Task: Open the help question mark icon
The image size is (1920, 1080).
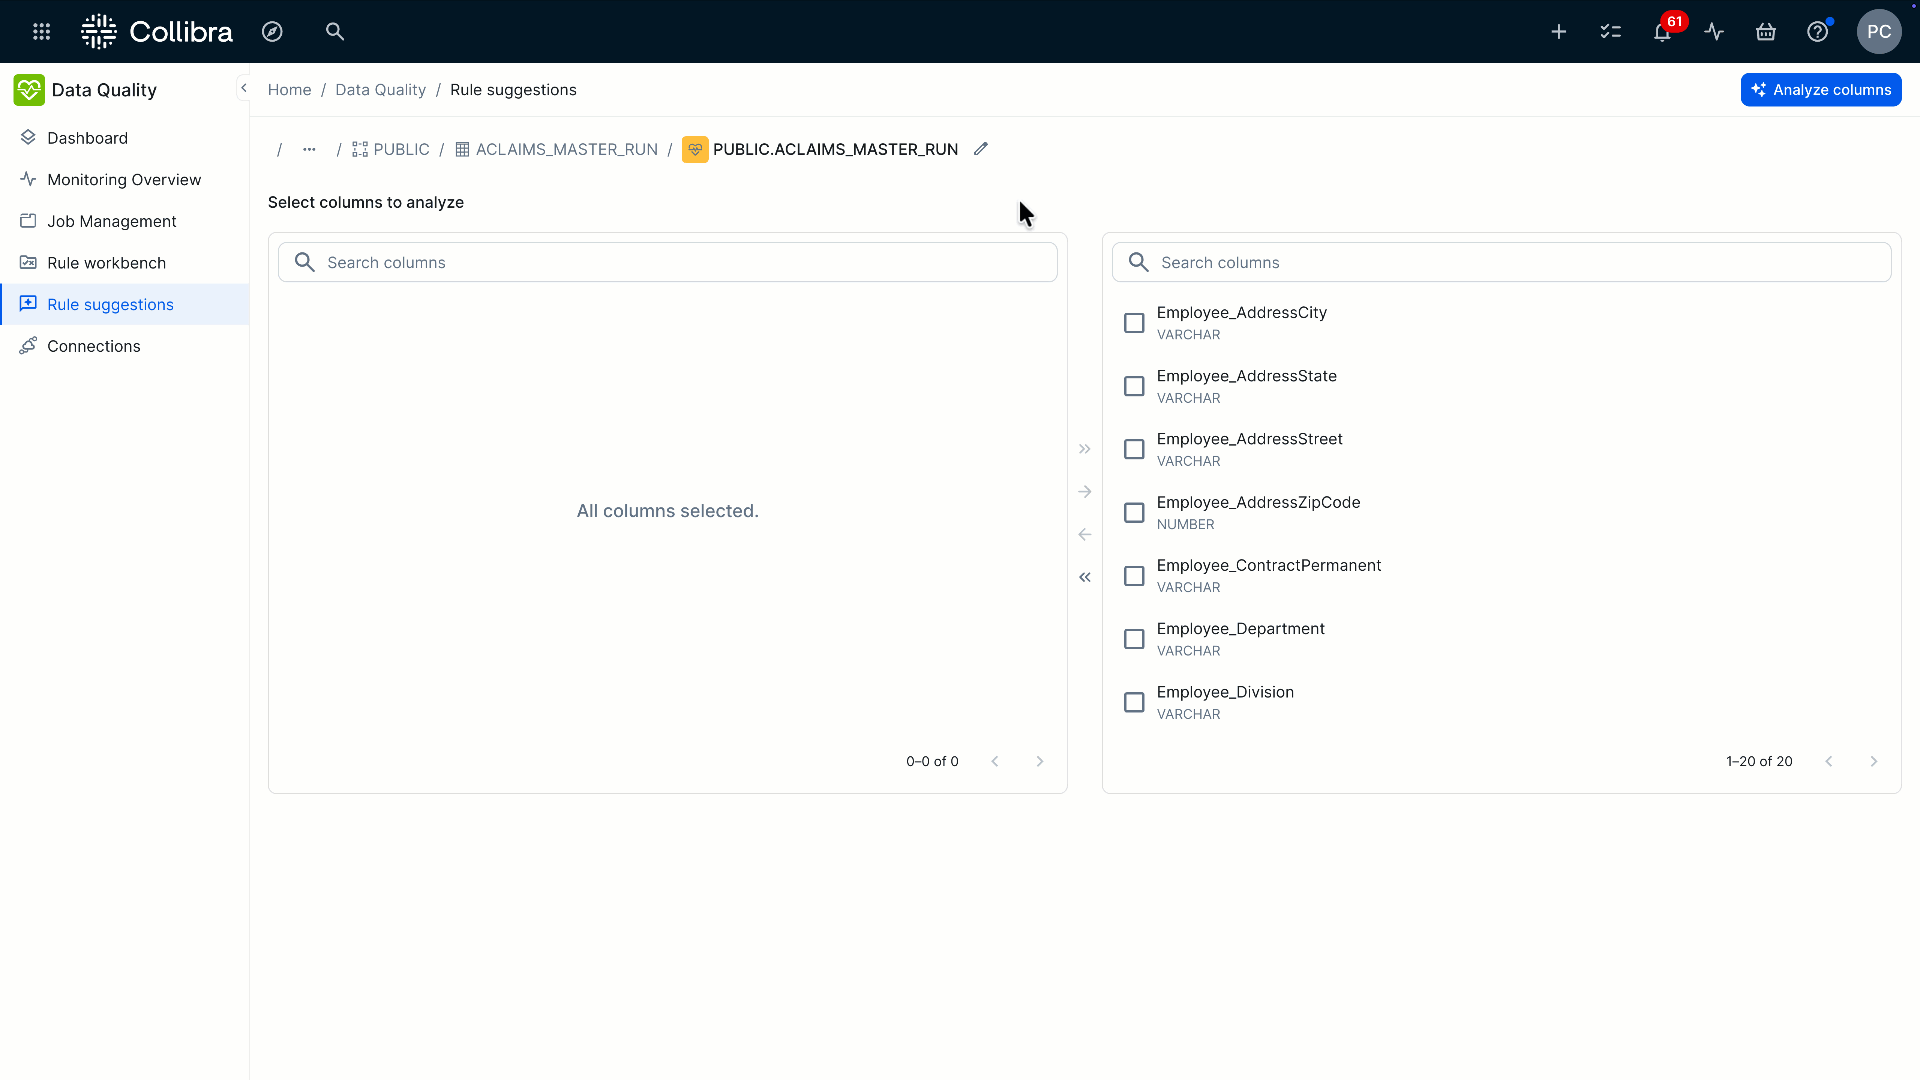Action: click(1818, 32)
